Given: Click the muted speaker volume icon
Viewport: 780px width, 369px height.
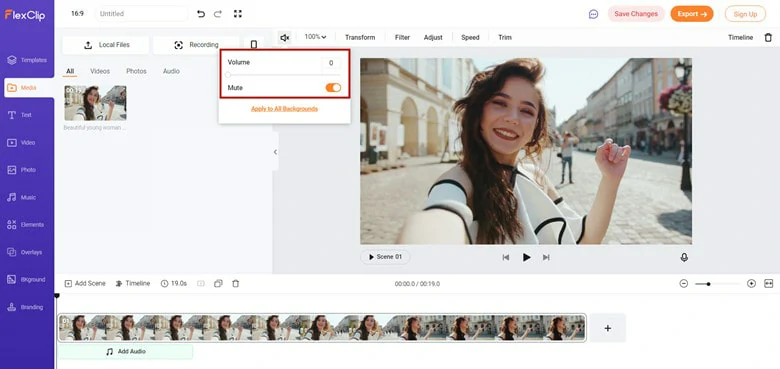Looking at the screenshot, I should tap(285, 37).
